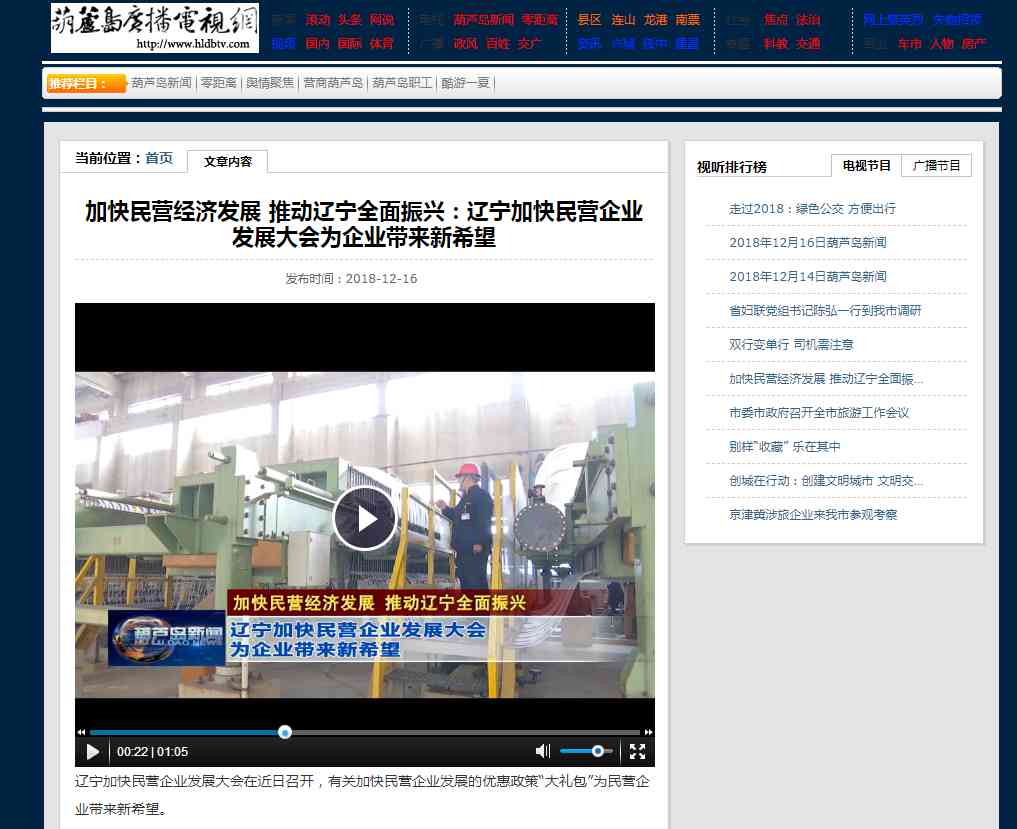Open the 葫芦岛新闻 link in 推荐栏目
This screenshot has height=829, width=1017.
pos(163,84)
